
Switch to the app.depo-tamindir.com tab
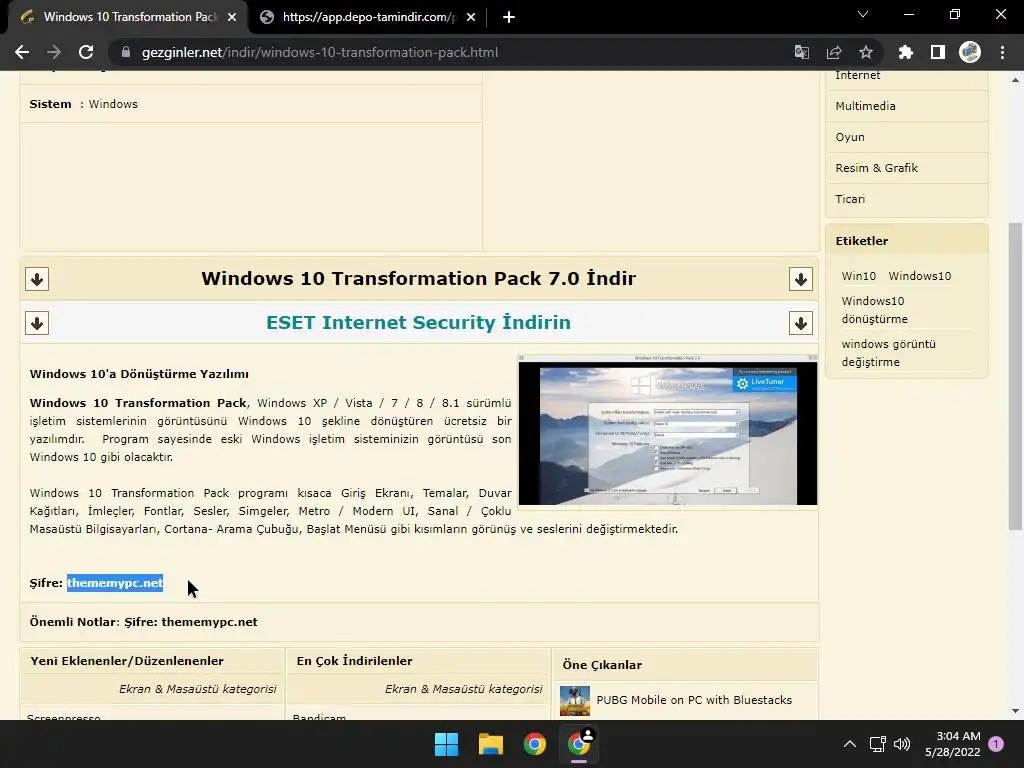coord(366,17)
